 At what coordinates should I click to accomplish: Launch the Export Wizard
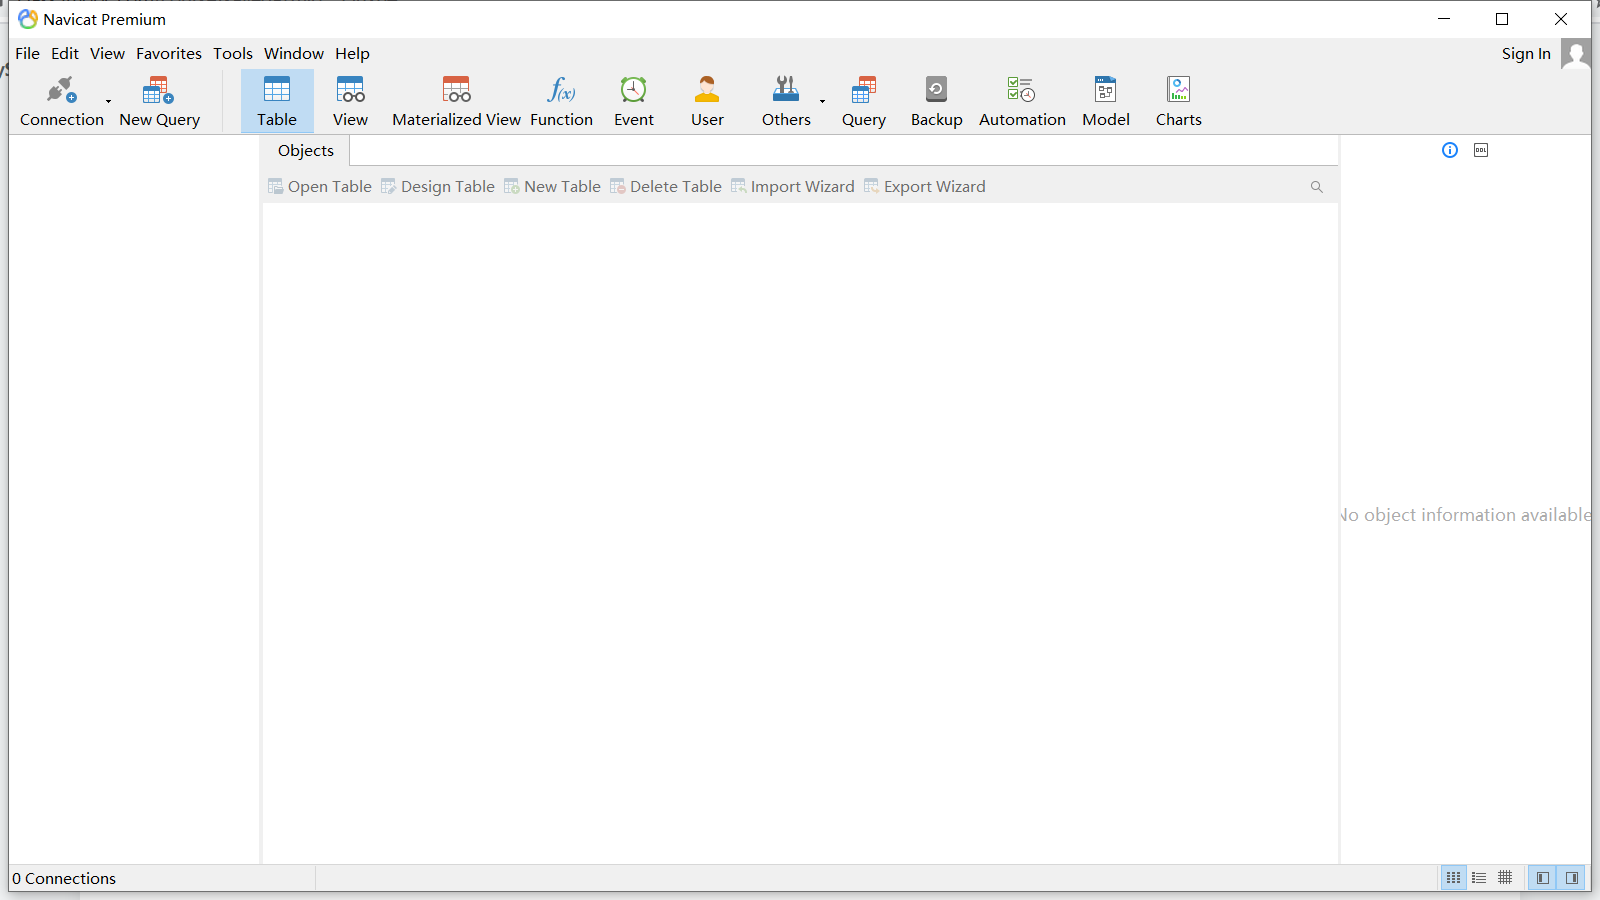point(925,187)
